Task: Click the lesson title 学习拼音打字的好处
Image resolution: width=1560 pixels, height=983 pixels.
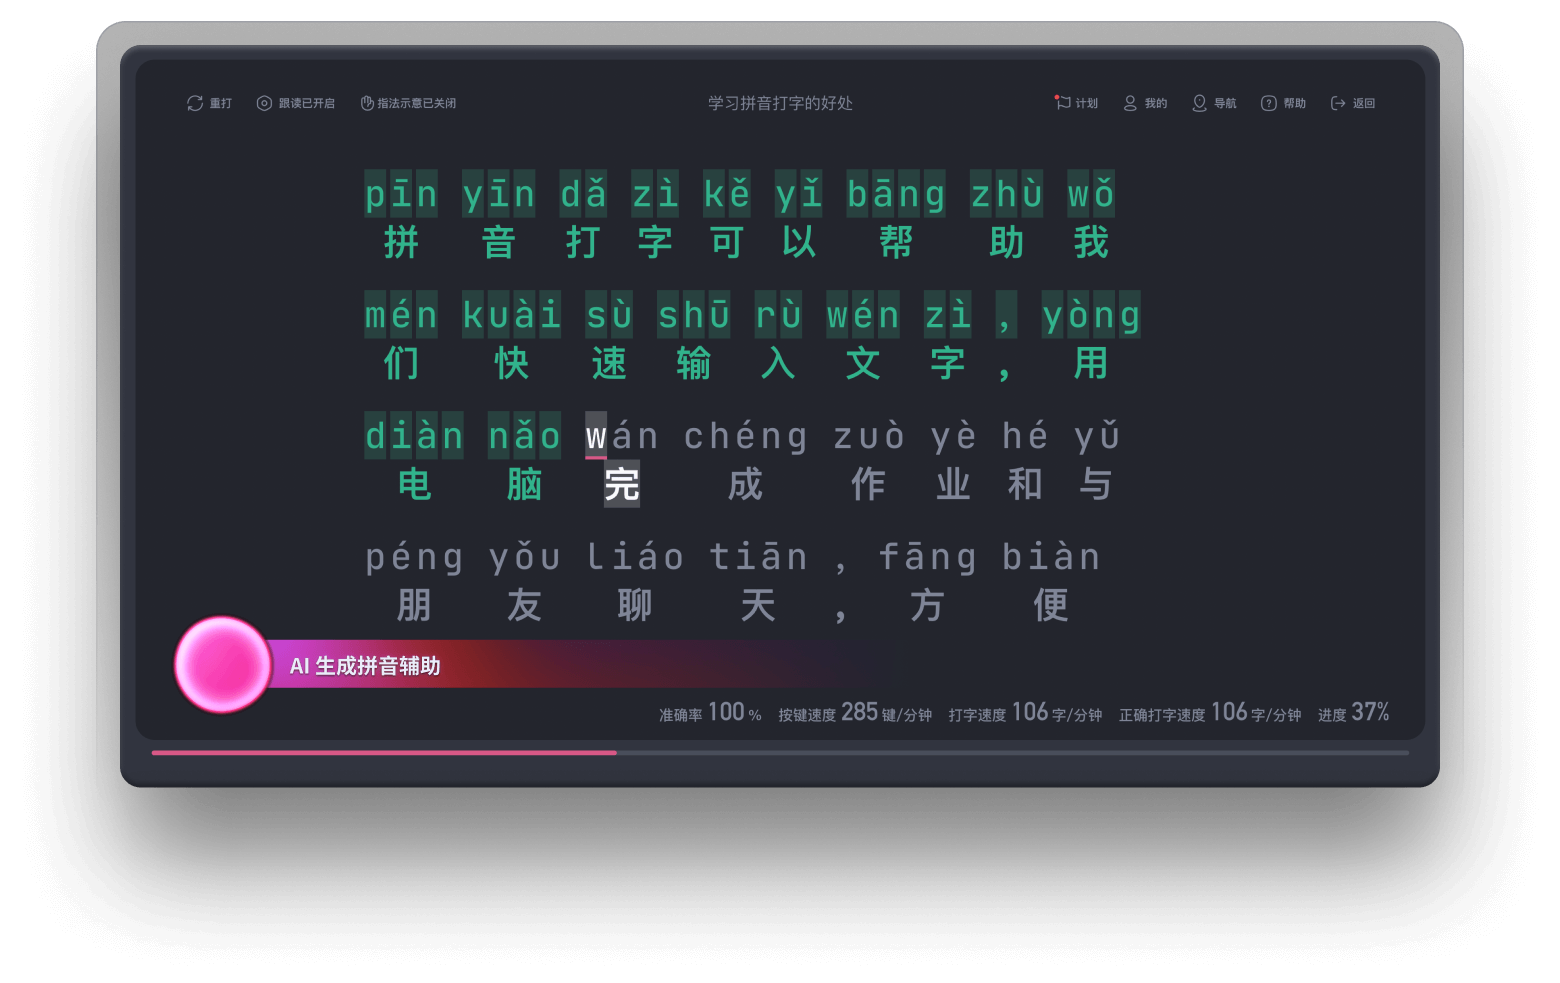Action: [x=780, y=103]
